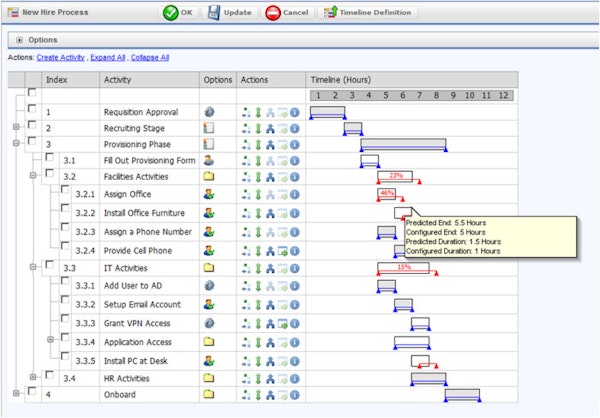Click the Update toolbar button
Image resolution: width=600 pixels, height=418 pixels.
(x=230, y=13)
